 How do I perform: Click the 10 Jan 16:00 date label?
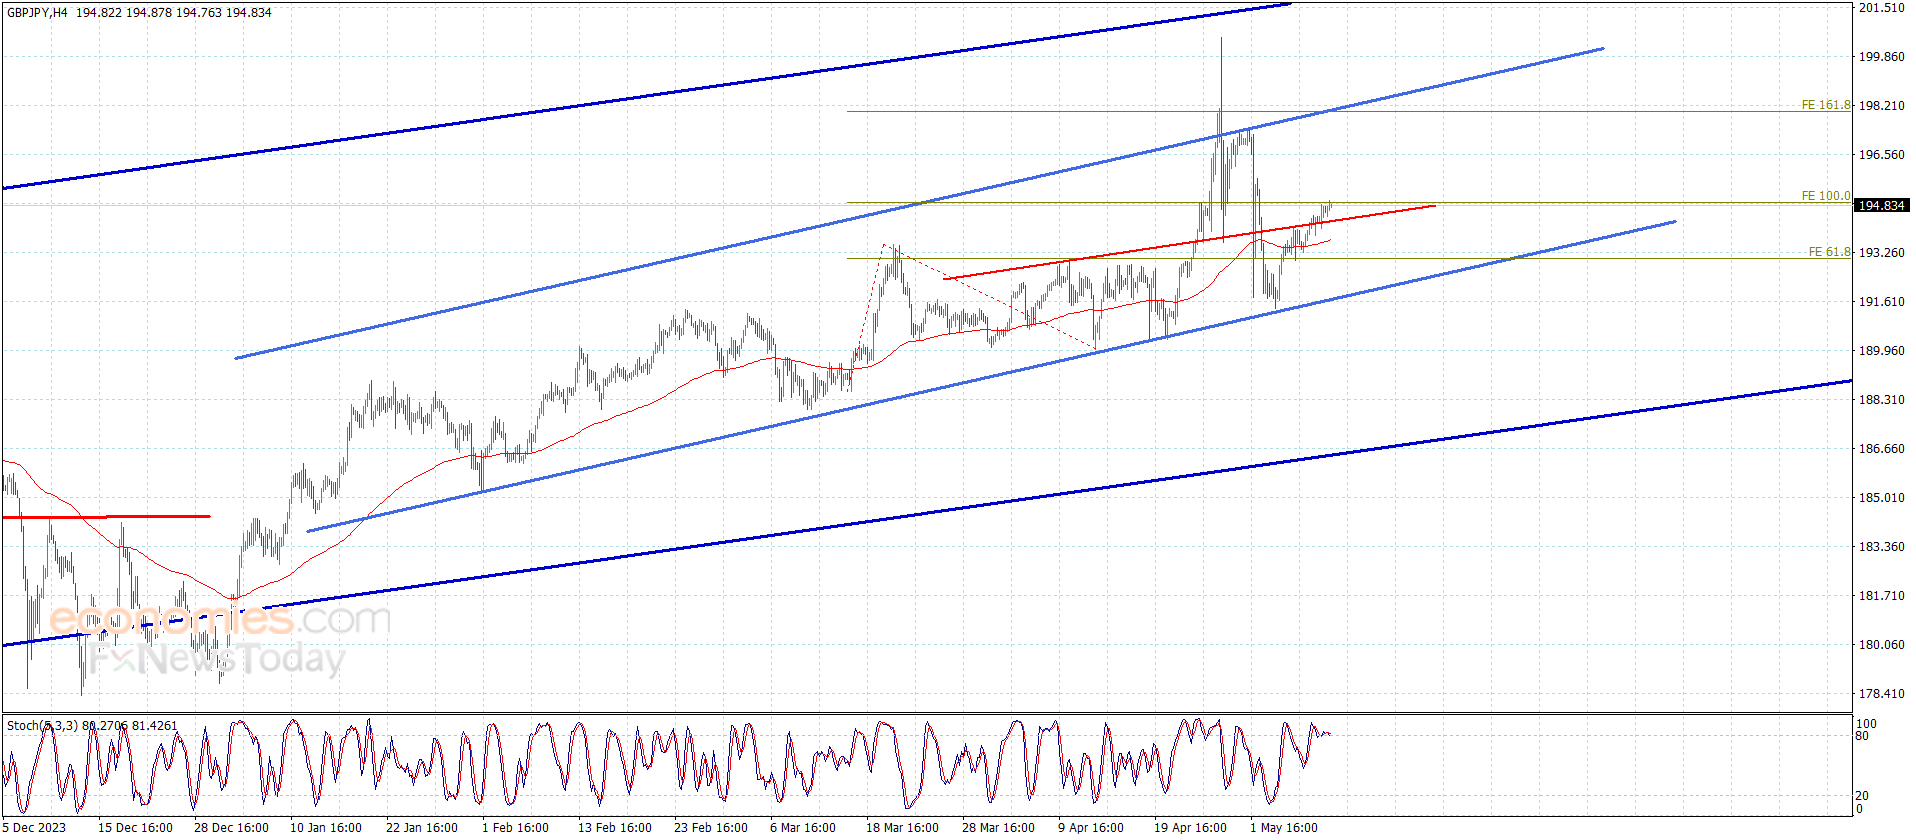tap(326, 828)
